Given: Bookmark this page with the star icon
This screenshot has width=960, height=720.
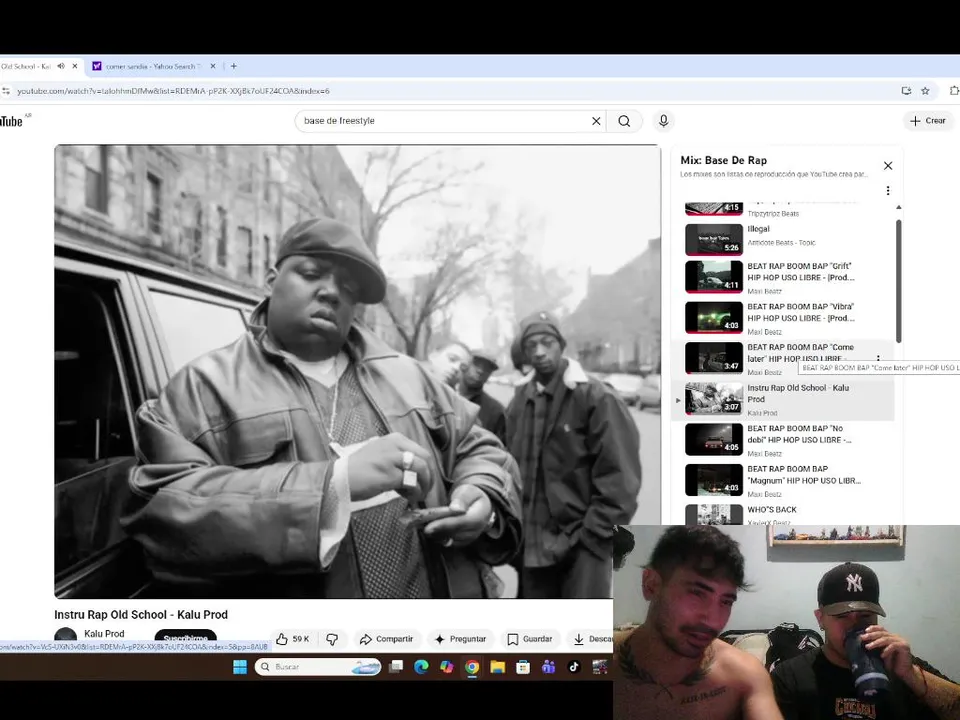Looking at the screenshot, I should 925,91.
